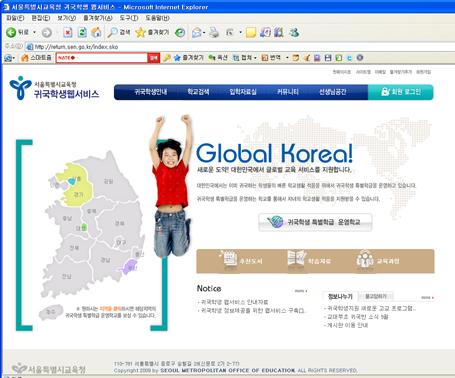Select the 제주 island on the map
Screen dimensions: 455x378
(x=50, y=312)
